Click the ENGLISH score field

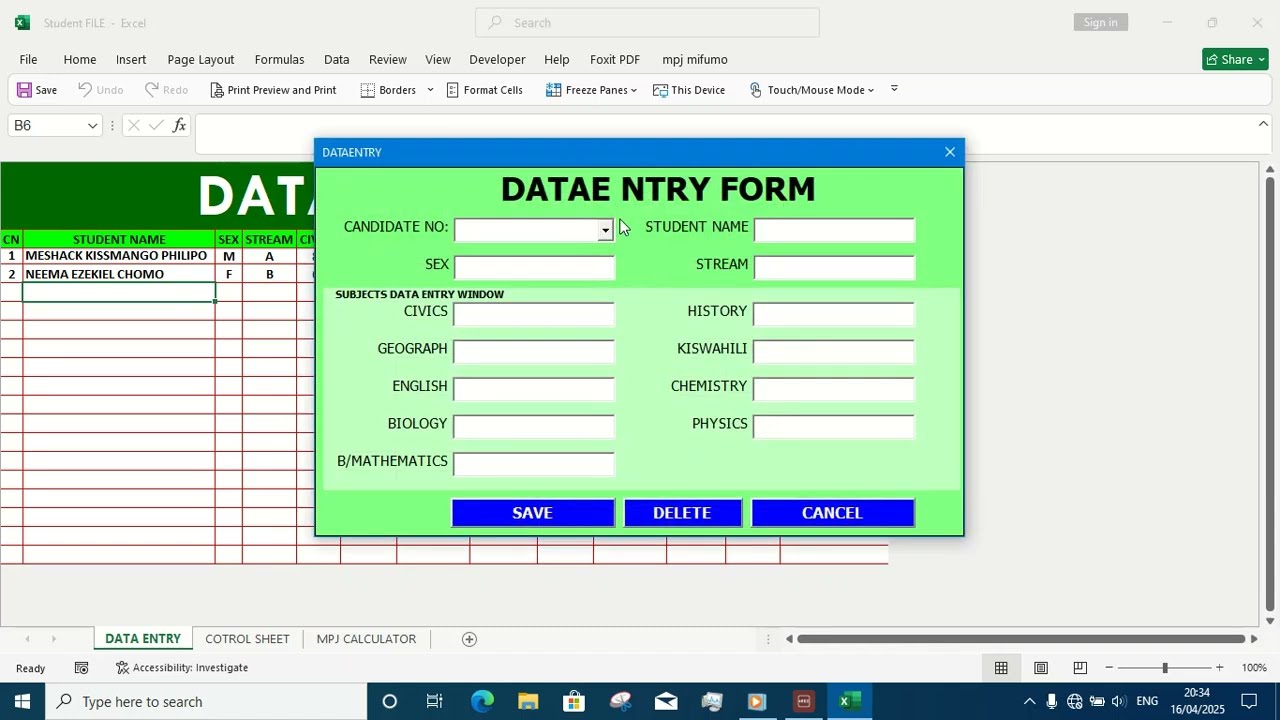tap(534, 389)
